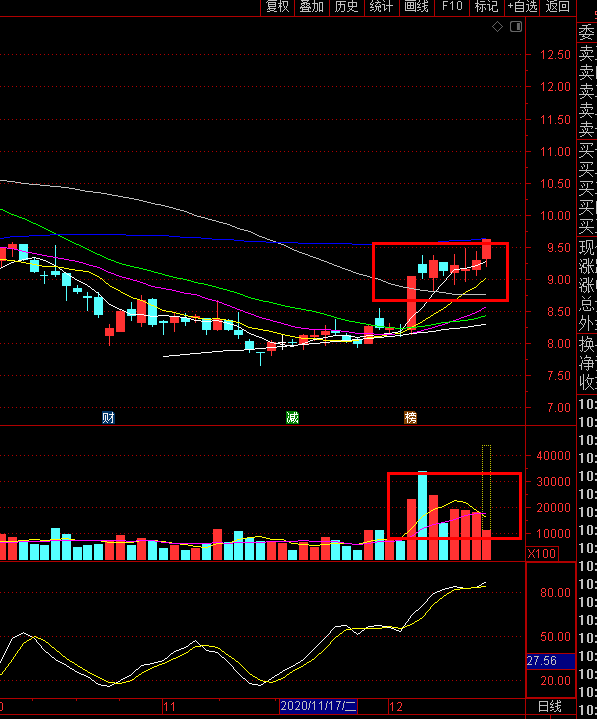Screen dimensions: 597x719
Task: Click the diamond icon above the chart
Action: [x=498, y=27]
